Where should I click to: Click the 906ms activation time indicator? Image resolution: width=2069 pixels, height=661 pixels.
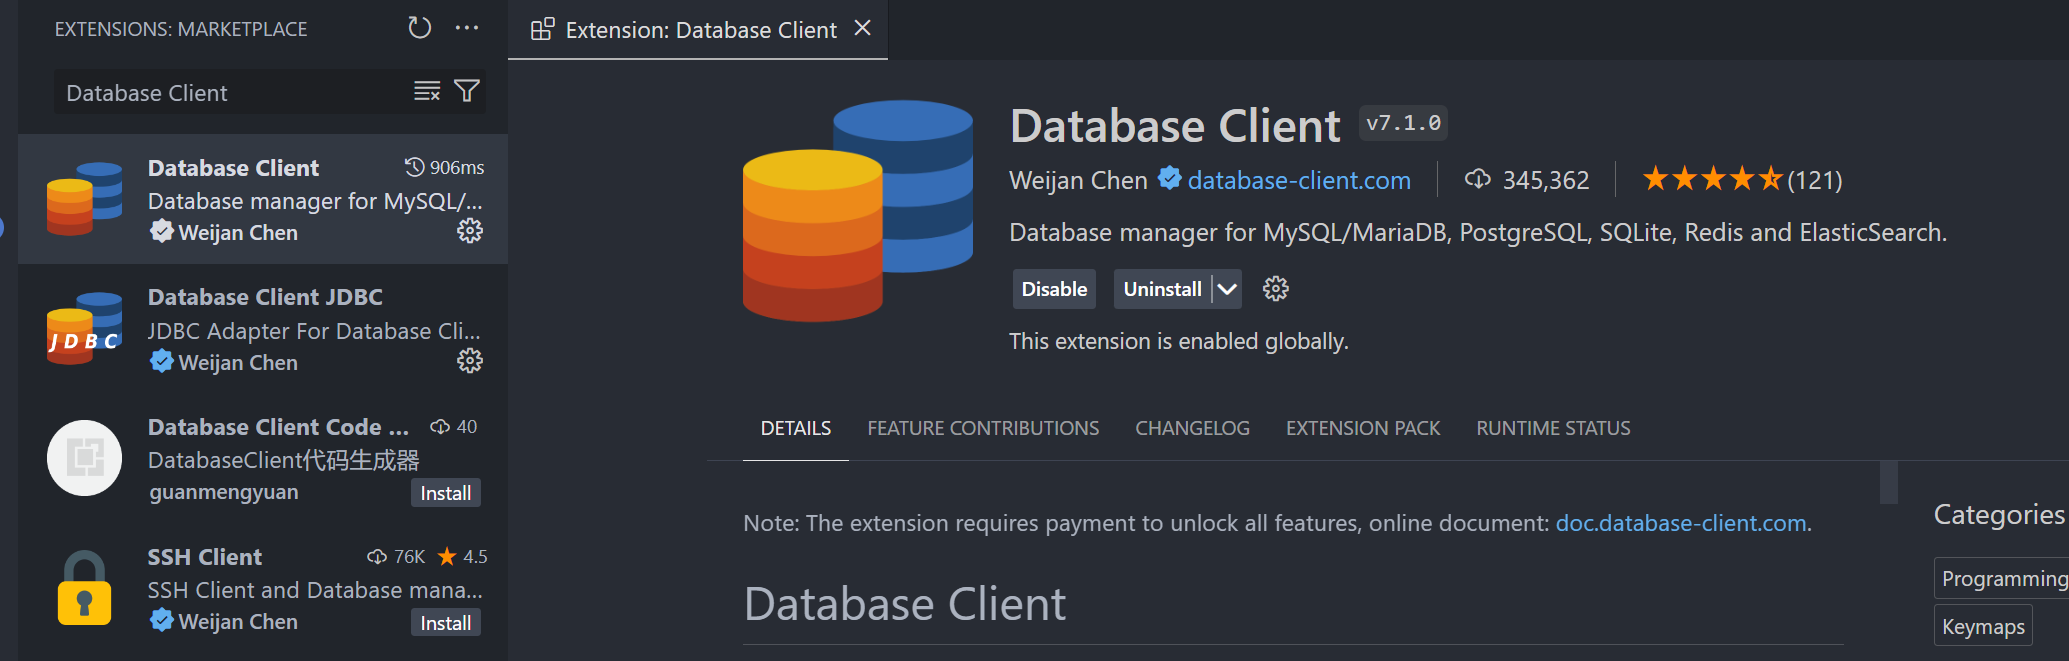coord(445,167)
